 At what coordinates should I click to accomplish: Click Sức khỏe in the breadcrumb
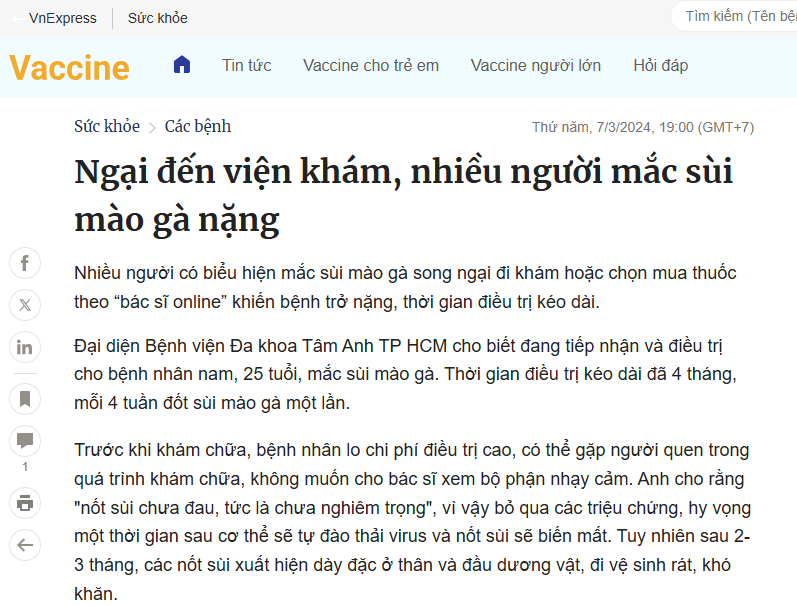[107, 126]
